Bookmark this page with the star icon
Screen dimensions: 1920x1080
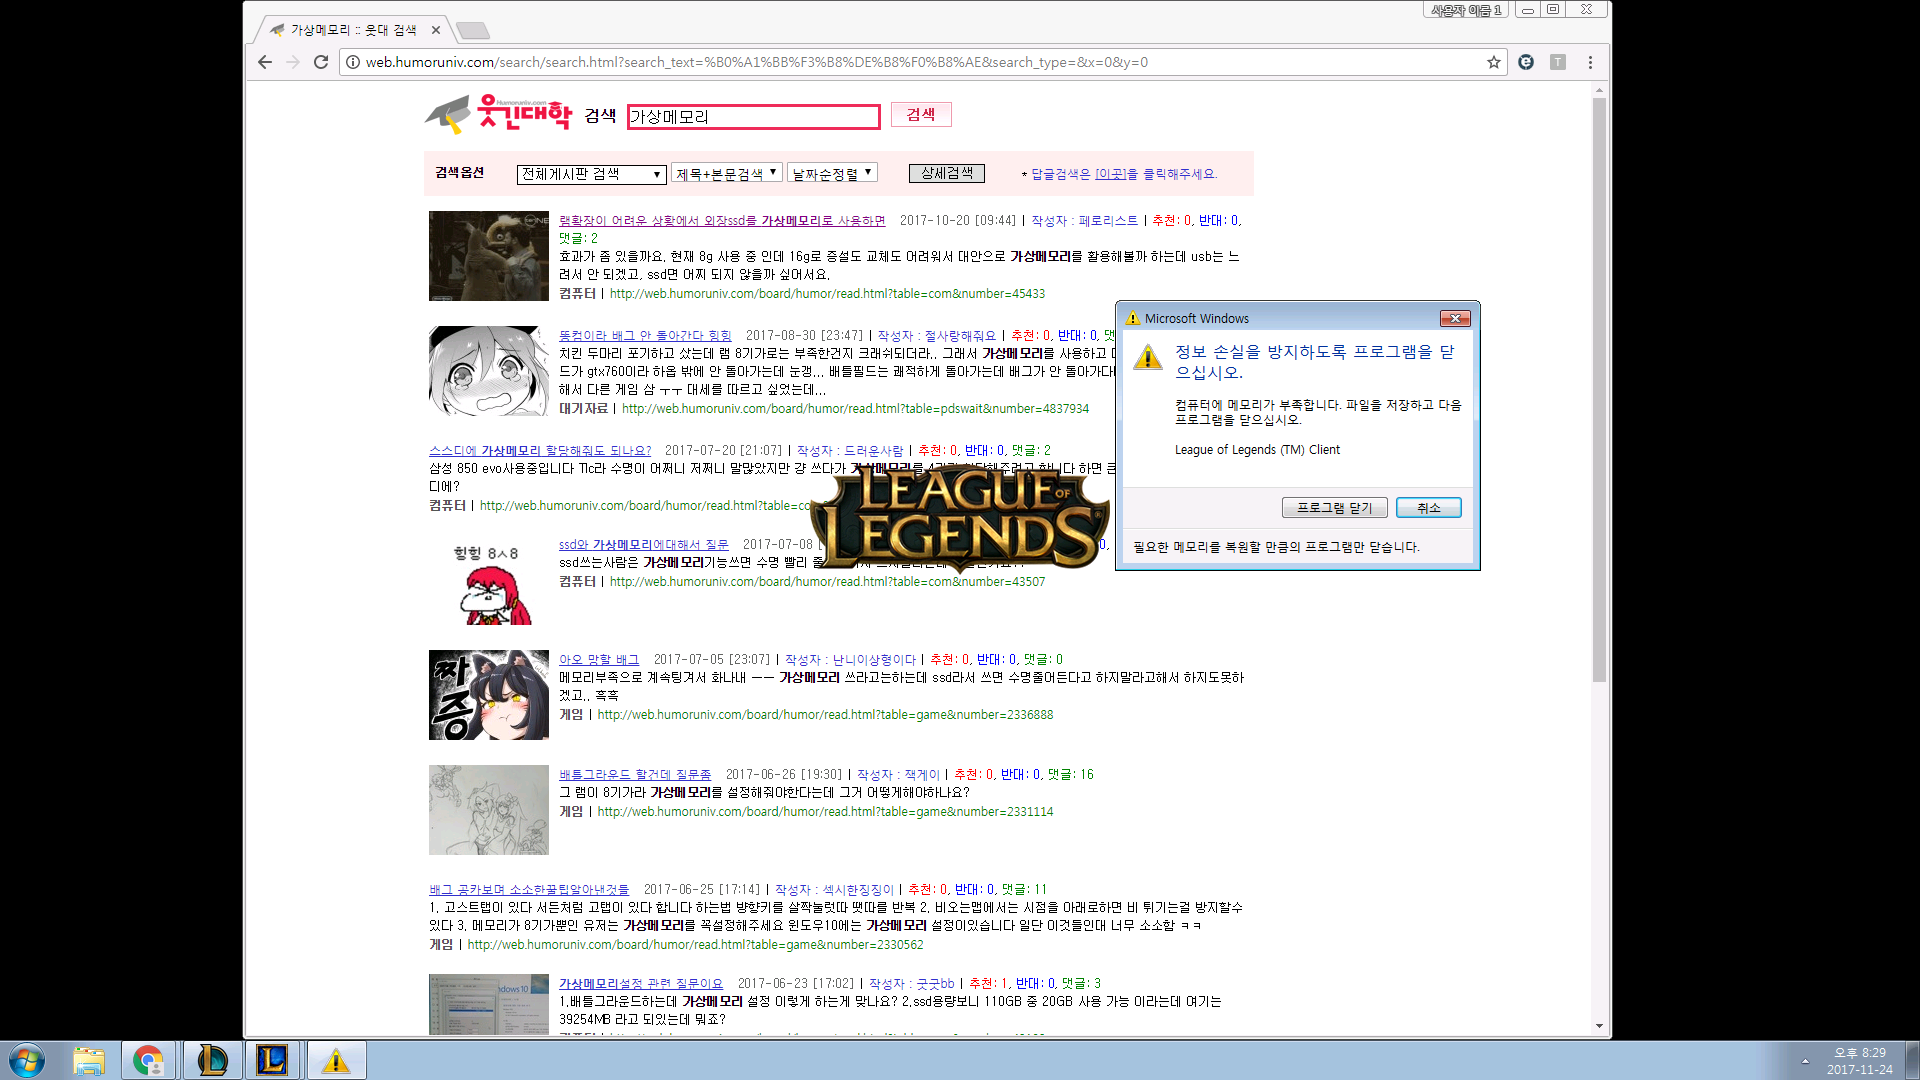[x=1494, y=62]
